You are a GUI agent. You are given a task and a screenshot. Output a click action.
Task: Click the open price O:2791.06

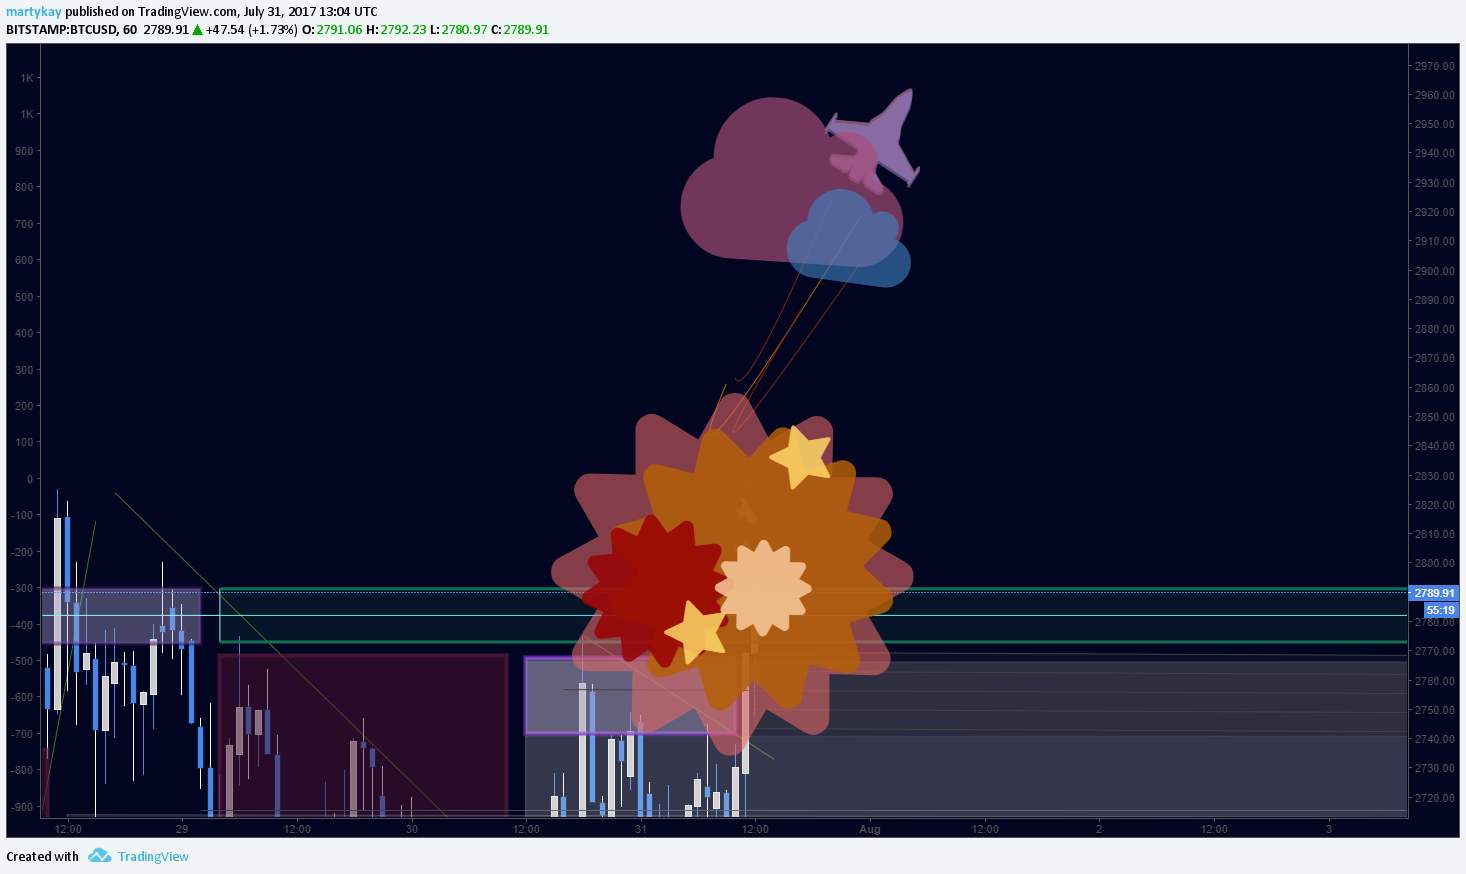click(x=332, y=30)
